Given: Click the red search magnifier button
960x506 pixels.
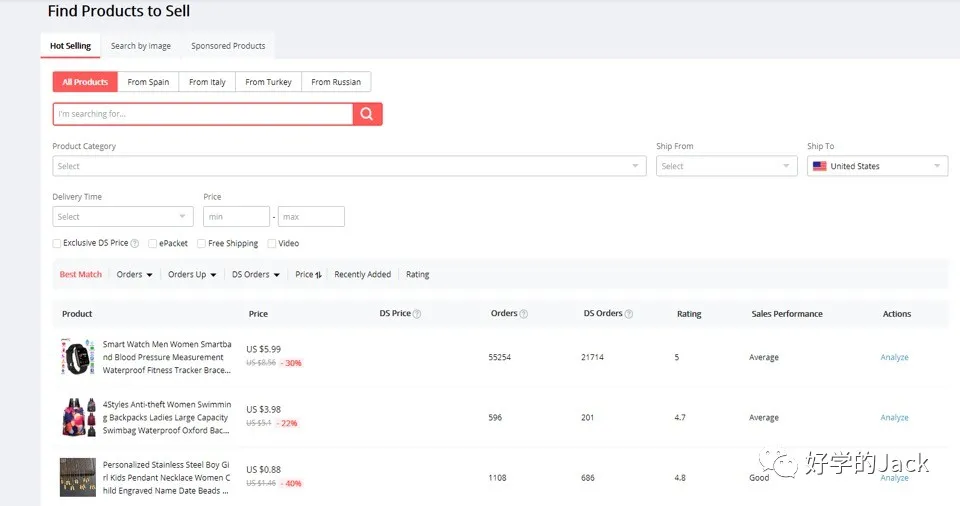Looking at the screenshot, I should 367,114.
